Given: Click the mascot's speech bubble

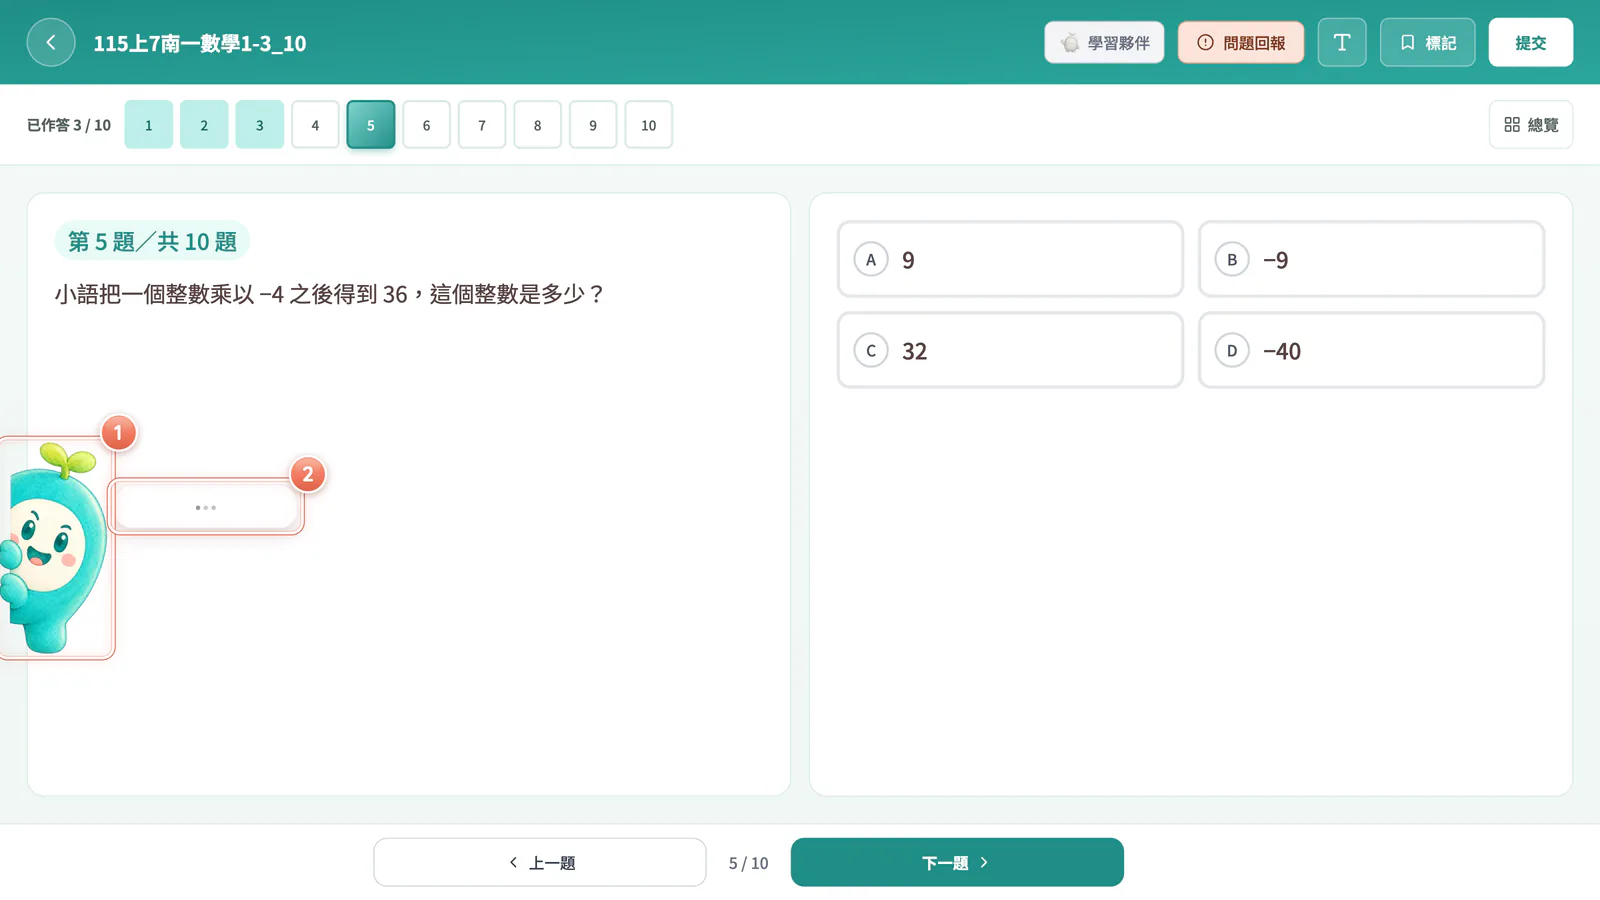Looking at the screenshot, I should 205,507.
